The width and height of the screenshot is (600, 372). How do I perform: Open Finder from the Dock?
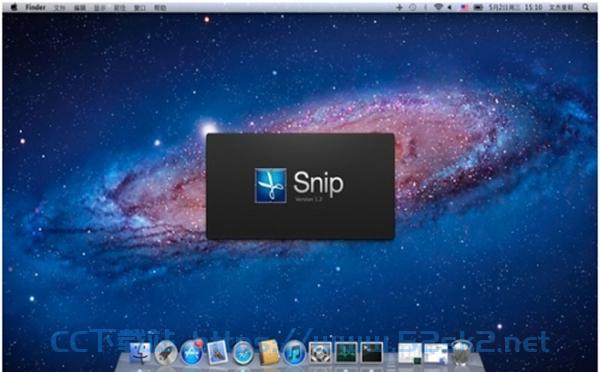point(140,352)
